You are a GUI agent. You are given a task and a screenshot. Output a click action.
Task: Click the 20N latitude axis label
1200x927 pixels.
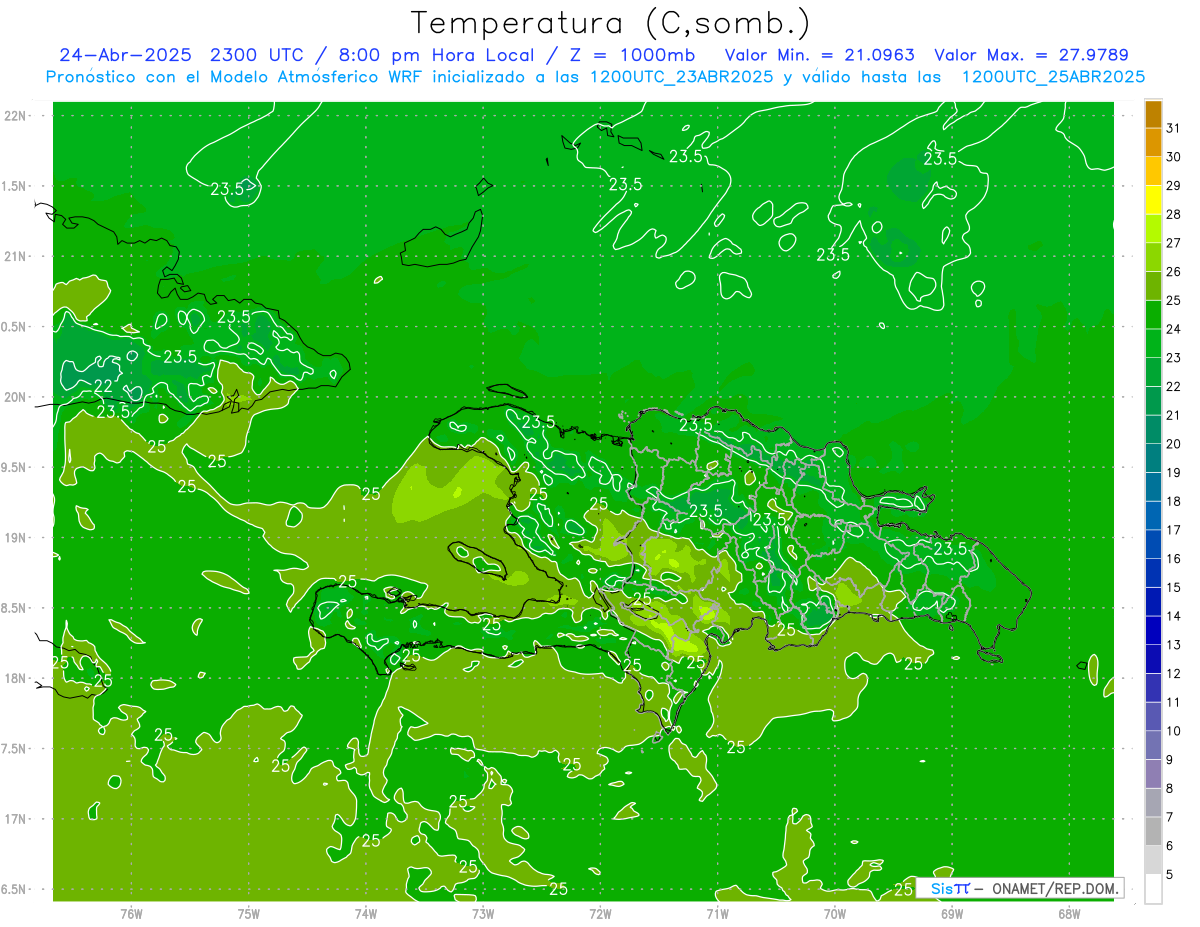15,397
